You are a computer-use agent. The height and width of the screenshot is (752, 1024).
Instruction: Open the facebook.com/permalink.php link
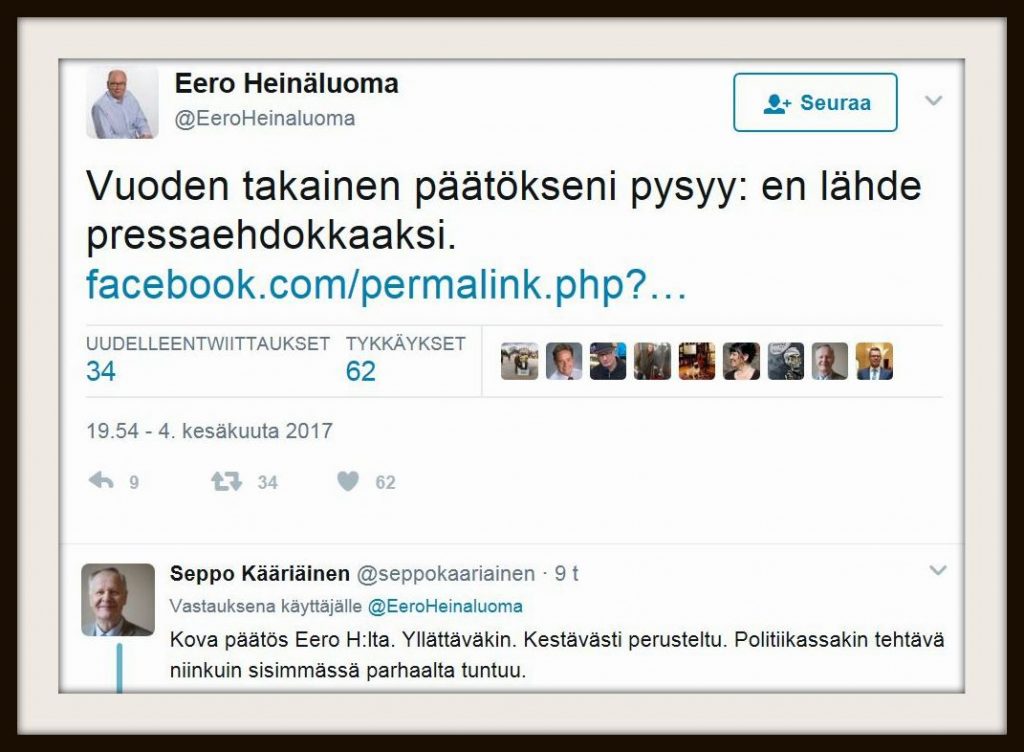(x=386, y=285)
